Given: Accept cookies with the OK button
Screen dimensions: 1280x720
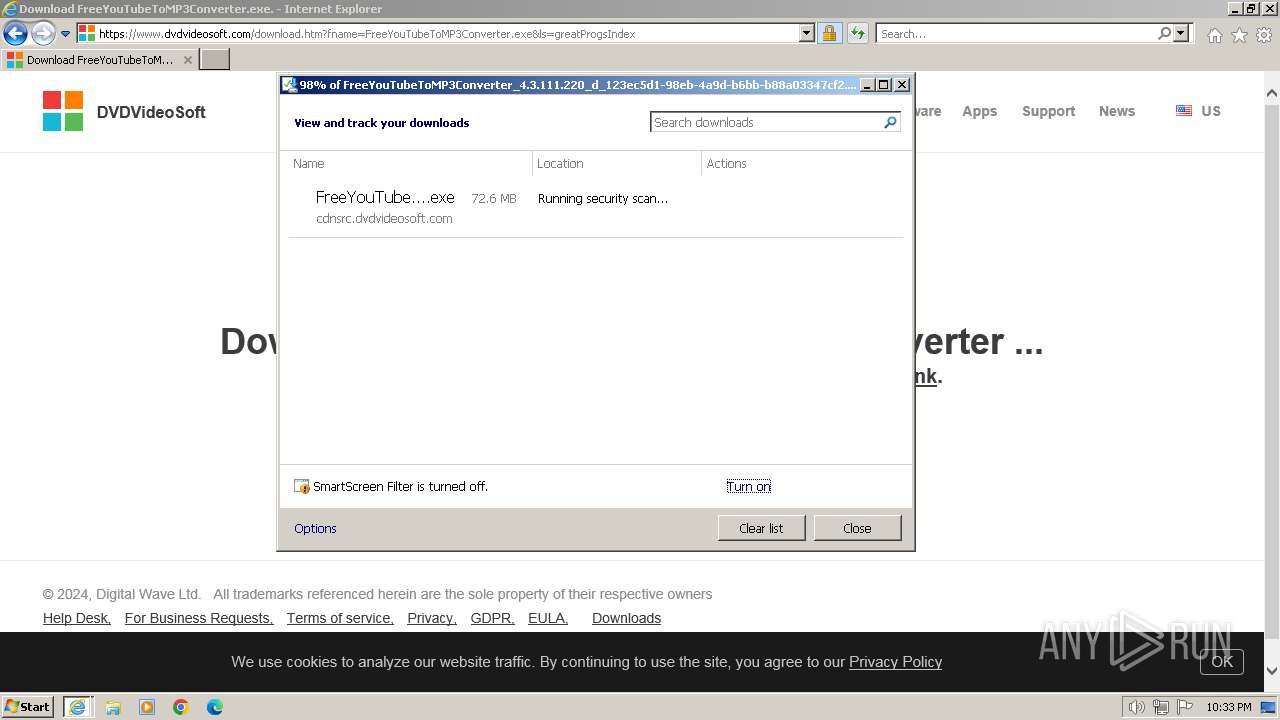Looking at the screenshot, I should (1222, 661).
